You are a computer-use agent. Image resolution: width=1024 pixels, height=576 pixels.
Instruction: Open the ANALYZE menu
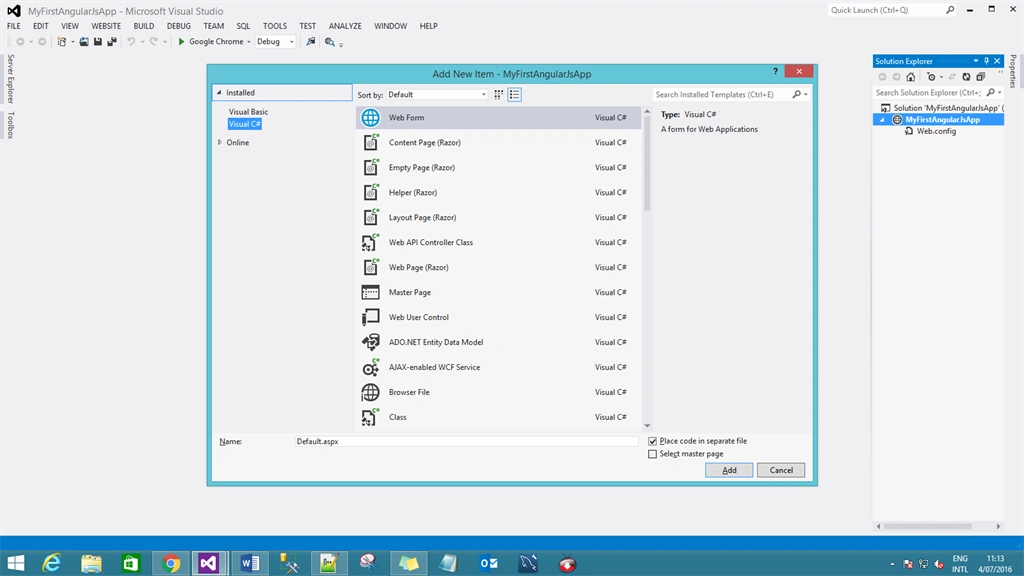pyautogui.click(x=345, y=26)
